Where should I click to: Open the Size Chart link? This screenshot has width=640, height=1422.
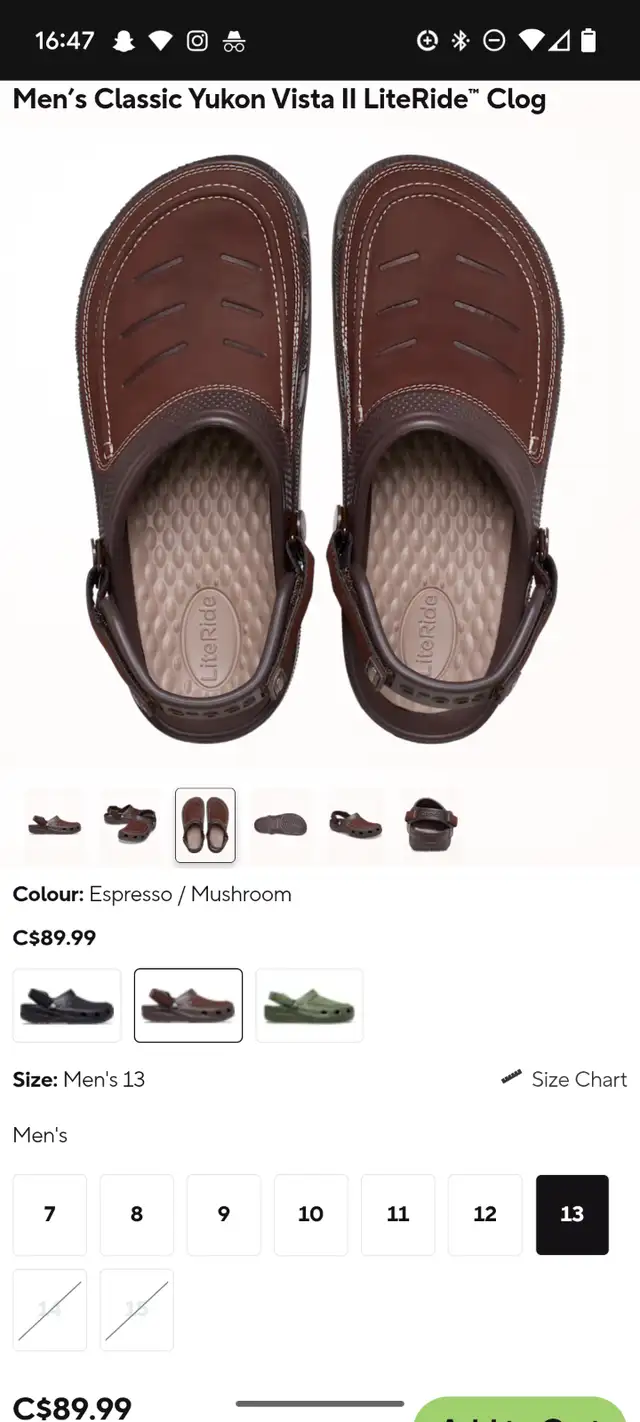tap(579, 1079)
